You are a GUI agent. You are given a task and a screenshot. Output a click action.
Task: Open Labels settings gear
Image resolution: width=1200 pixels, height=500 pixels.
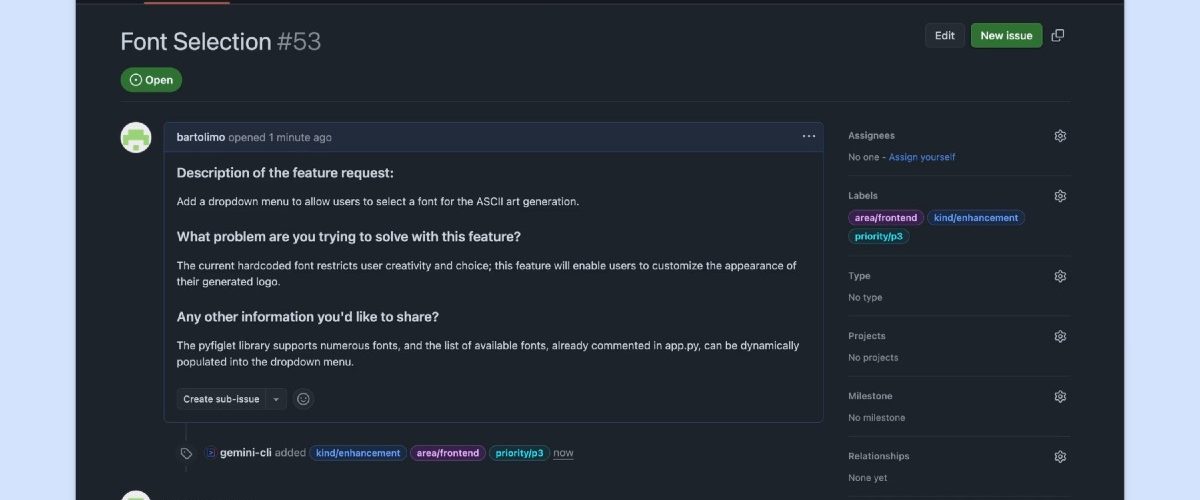[x=1060, y=196]
